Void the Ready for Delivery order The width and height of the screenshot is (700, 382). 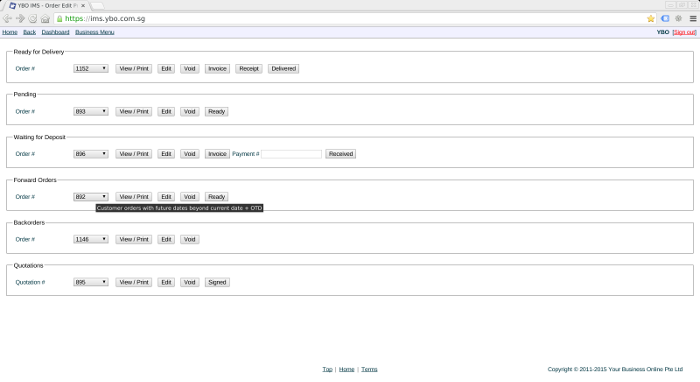coord(190,69)
